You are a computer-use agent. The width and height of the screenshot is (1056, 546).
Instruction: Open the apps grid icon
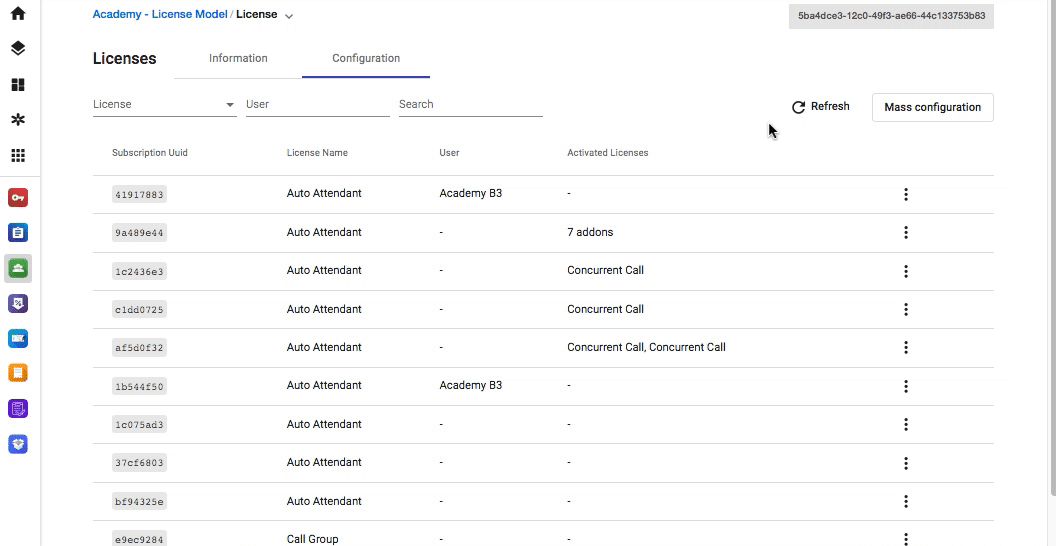coord(18,156)
